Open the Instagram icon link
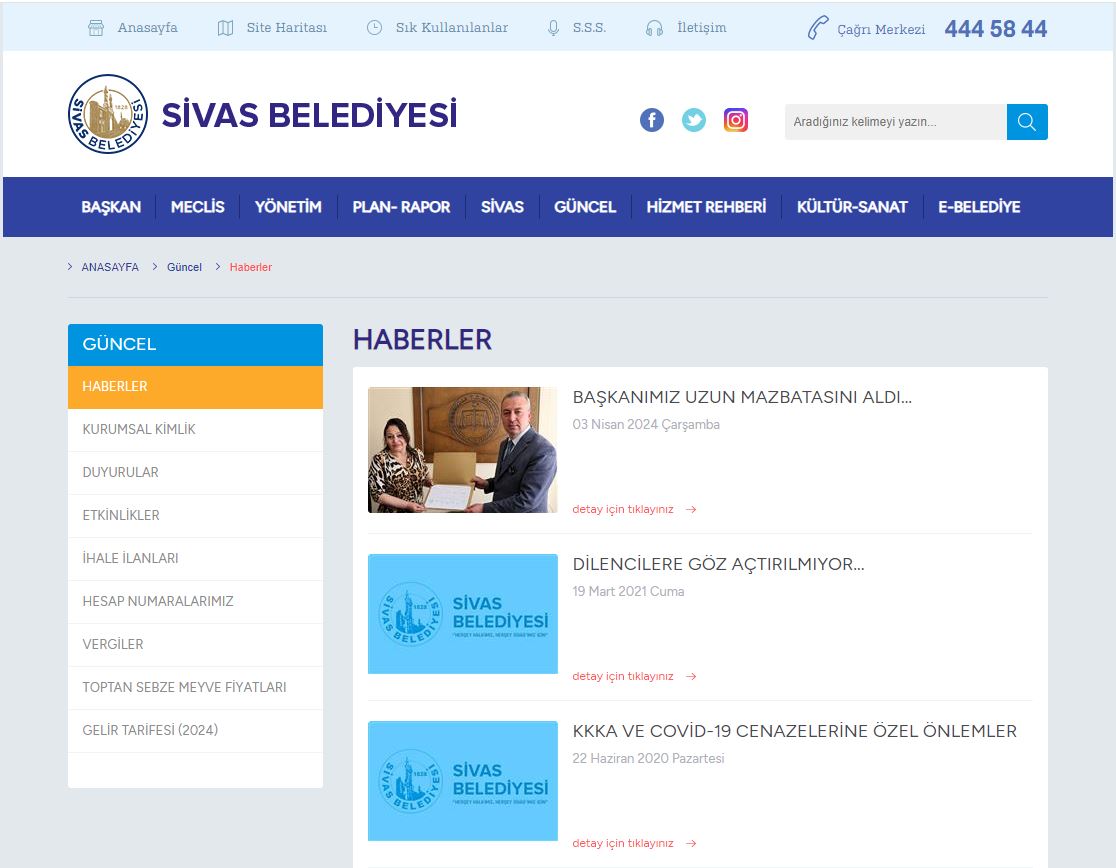The height and width of the screenshot is (868, 1116). [x=736, y=121]
